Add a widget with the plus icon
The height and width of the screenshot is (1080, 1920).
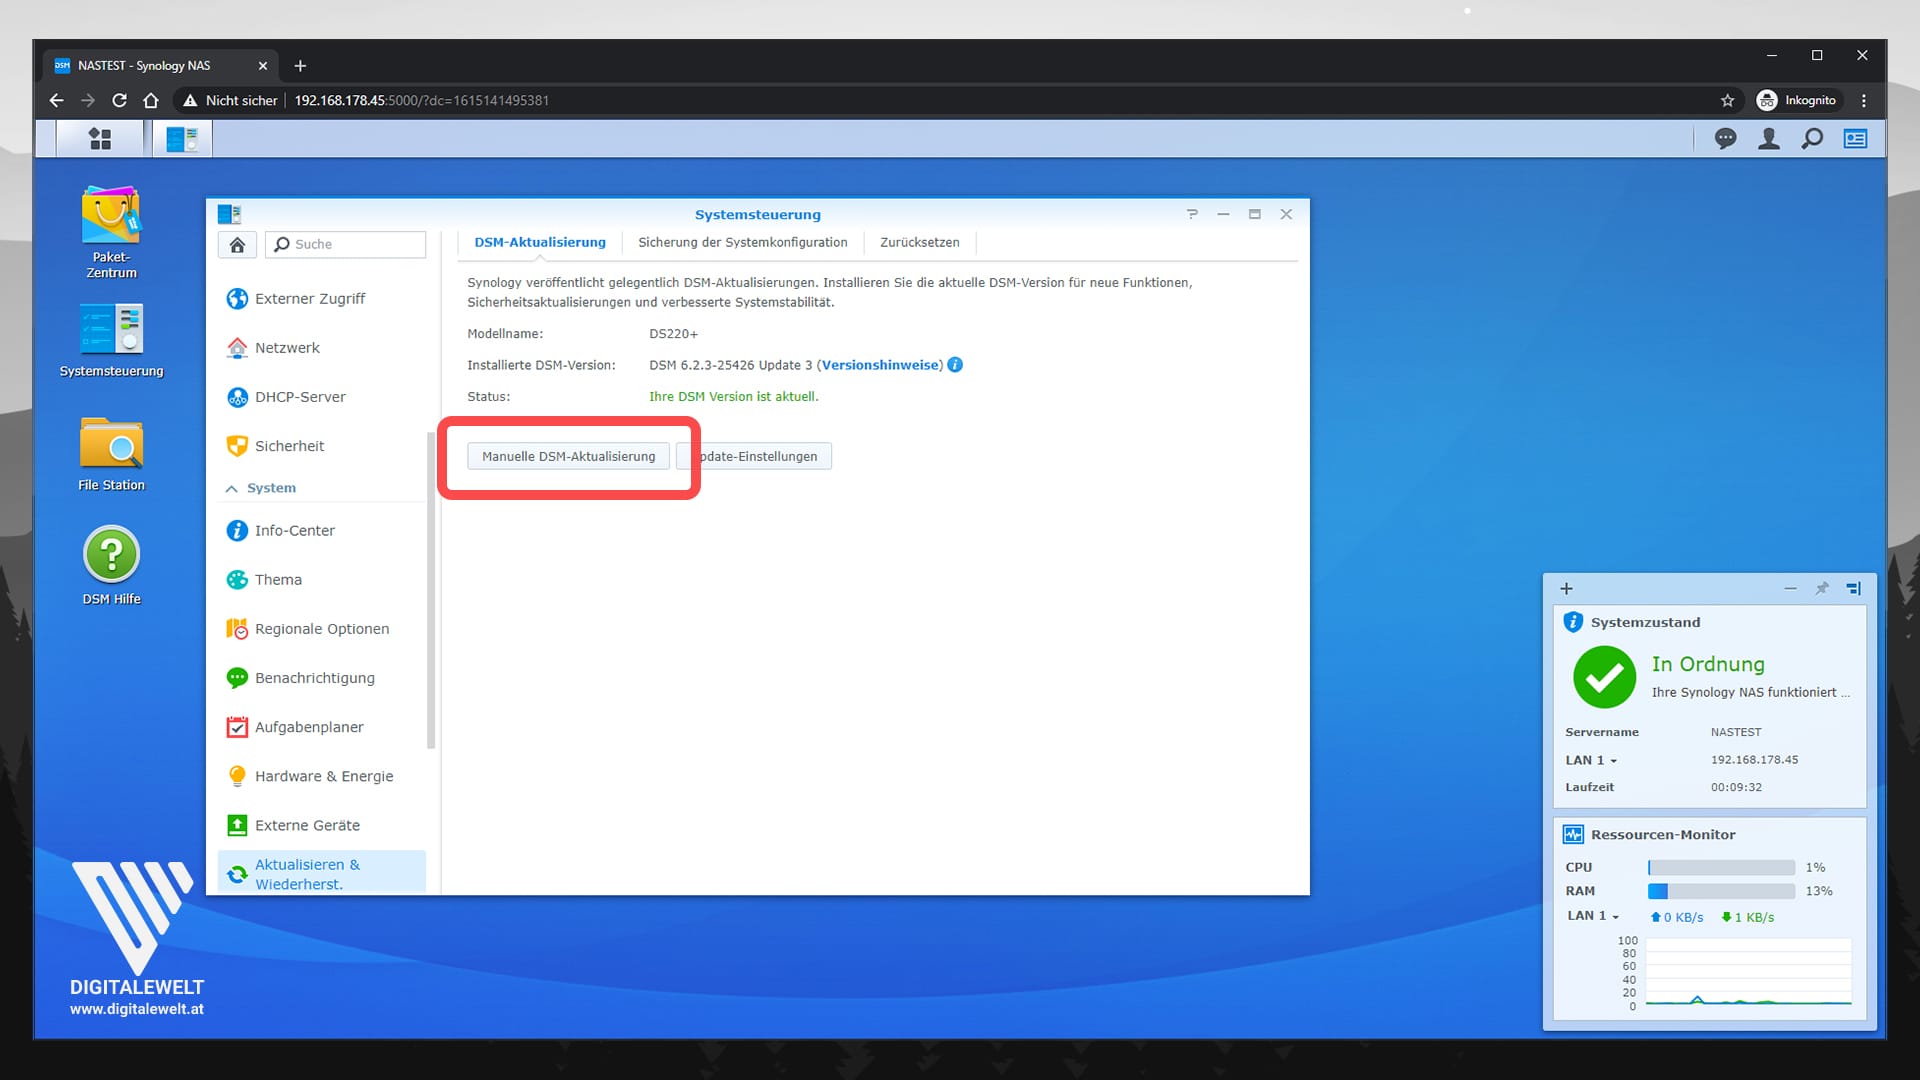pyautogui.click(x=1567, y=590)
